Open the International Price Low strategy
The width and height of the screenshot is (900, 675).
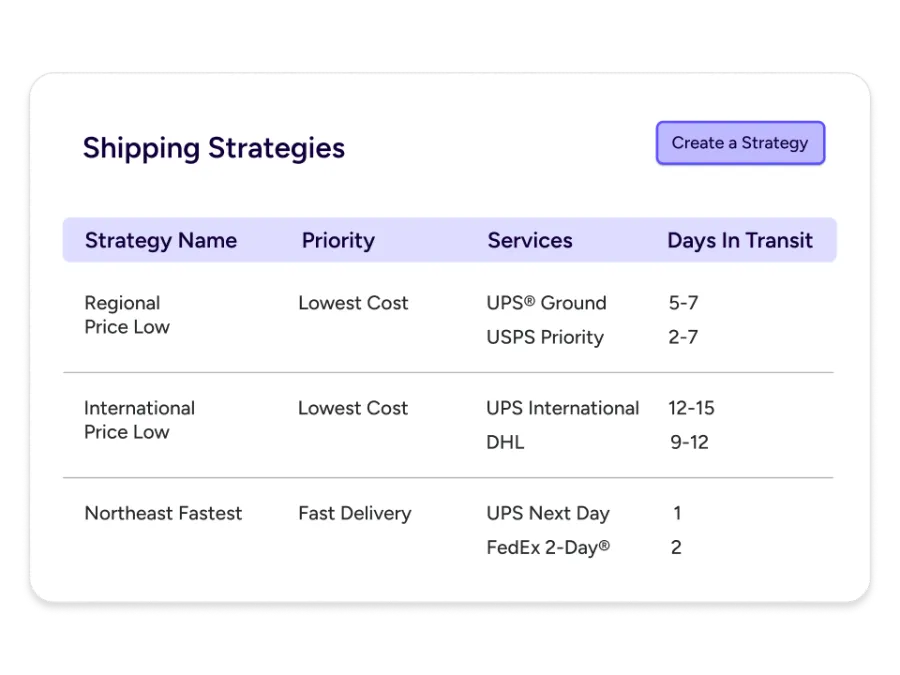[139, 420]
